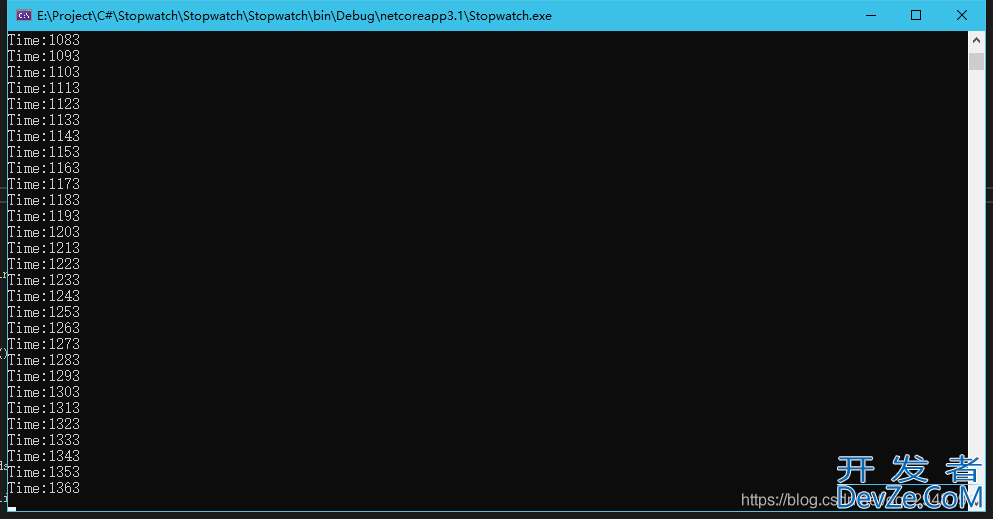This screenshot has width=993, height=519.
Task: Click the scrollbar up arrow
Action: click(x=976, y=40)
